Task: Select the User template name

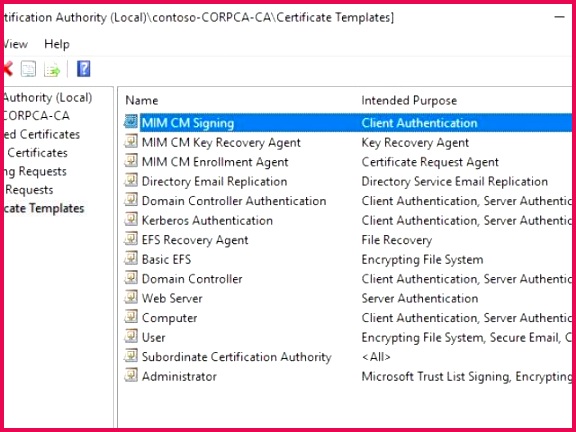Action: (153, 337)
